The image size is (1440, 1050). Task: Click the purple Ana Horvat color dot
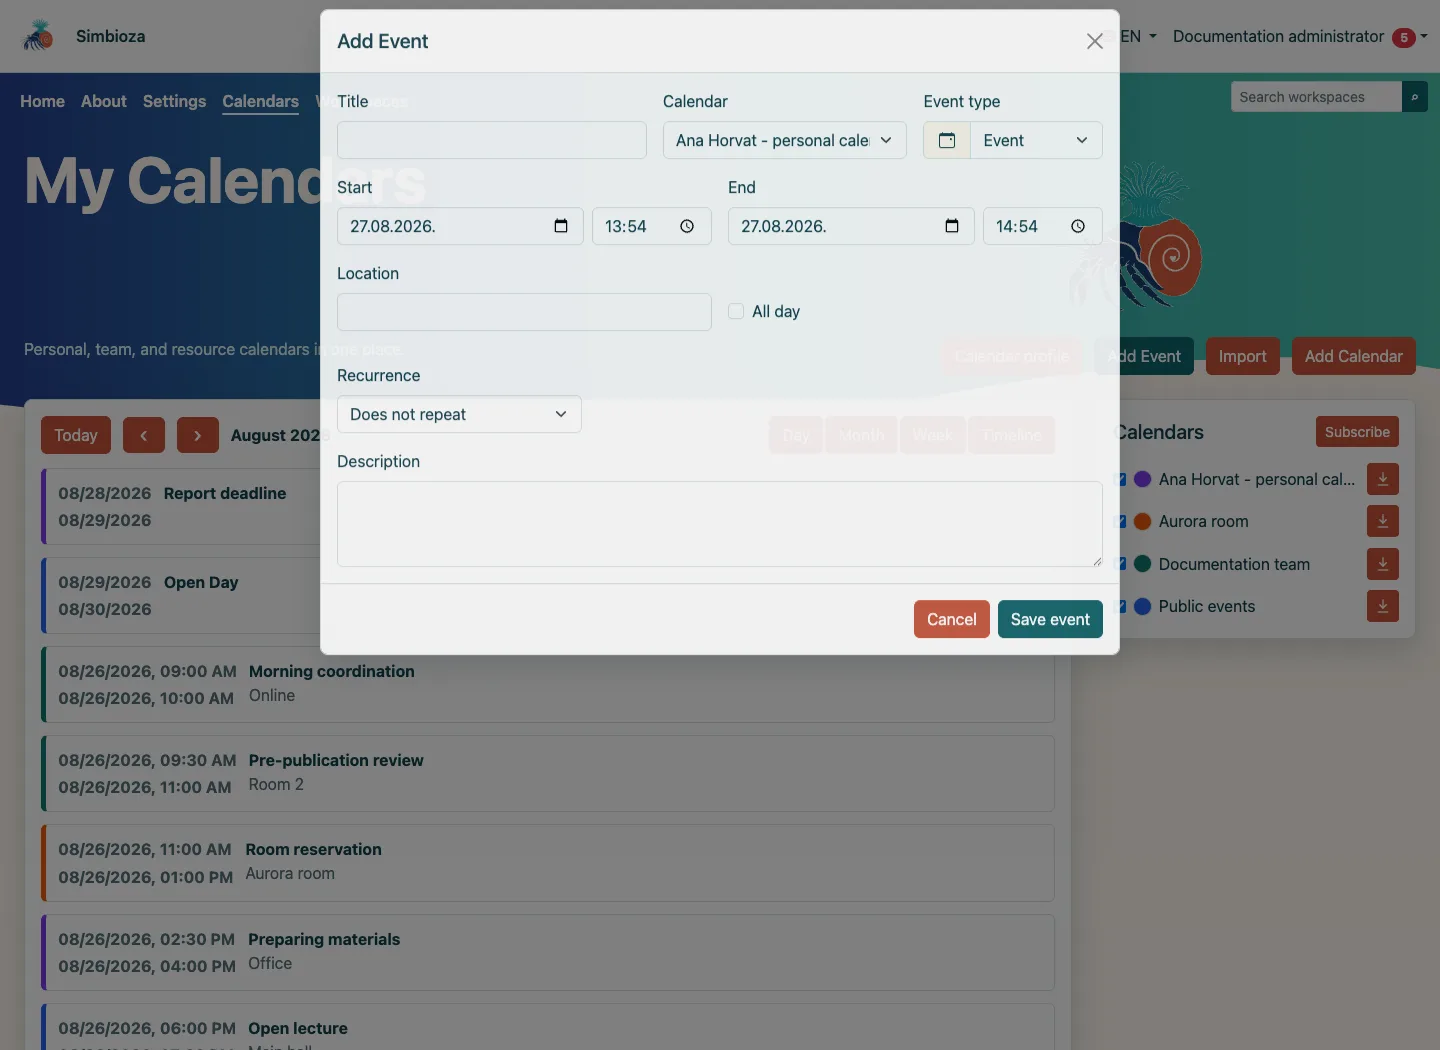(x=1142, y=479)
